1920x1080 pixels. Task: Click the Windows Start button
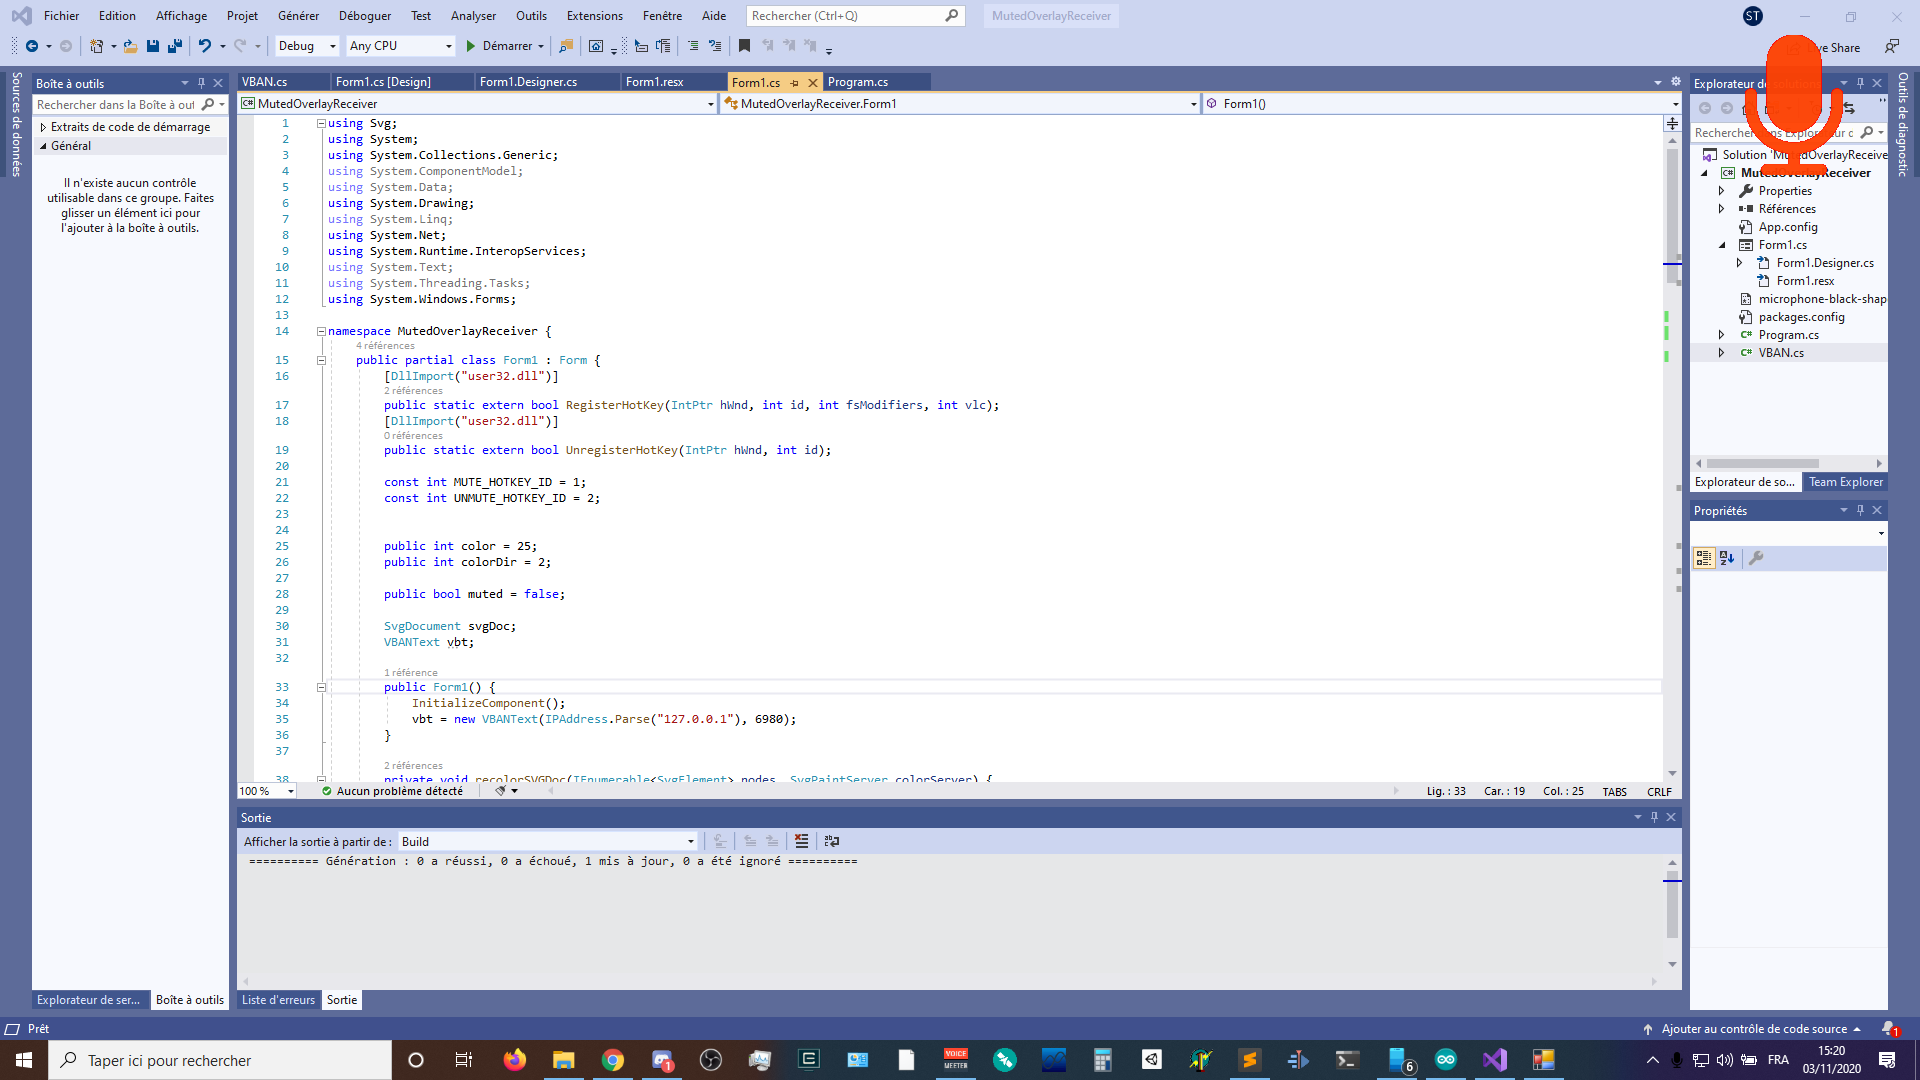click(x=24, y=1060)
